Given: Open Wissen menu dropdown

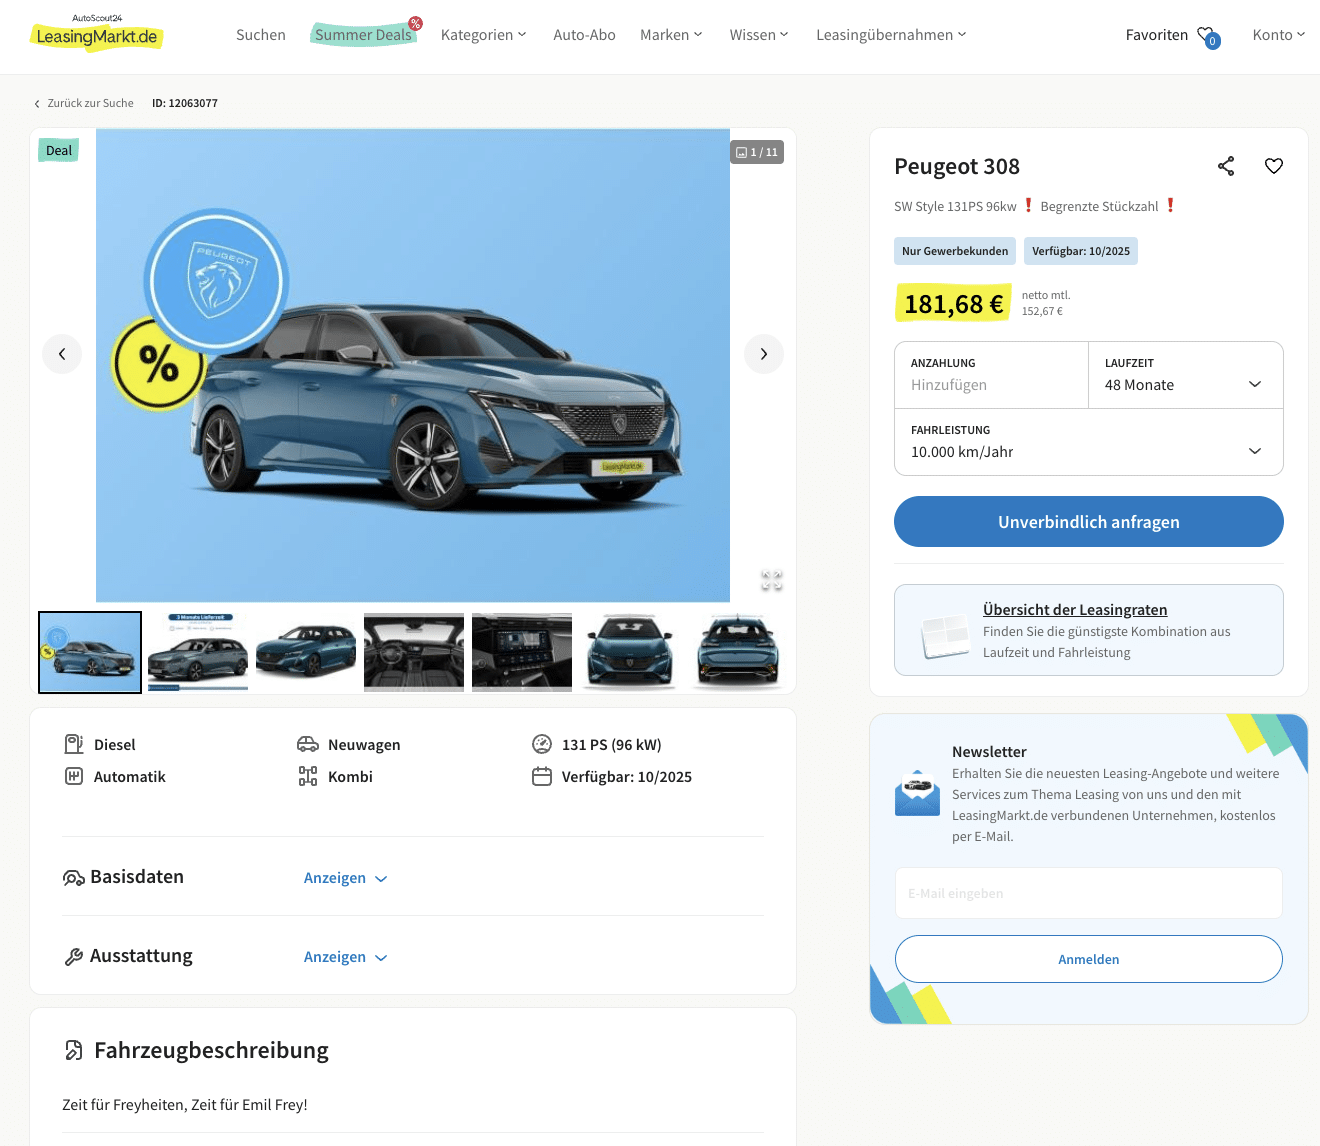Looking at the screenshot, I should click(759, 35).
